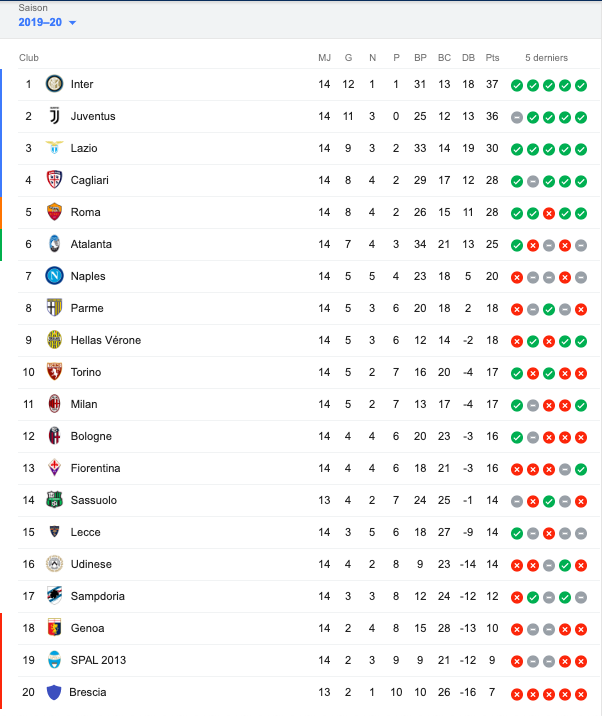Select the Cagliari team name
The height and width of the screenshot is (716, 602).
90,180
